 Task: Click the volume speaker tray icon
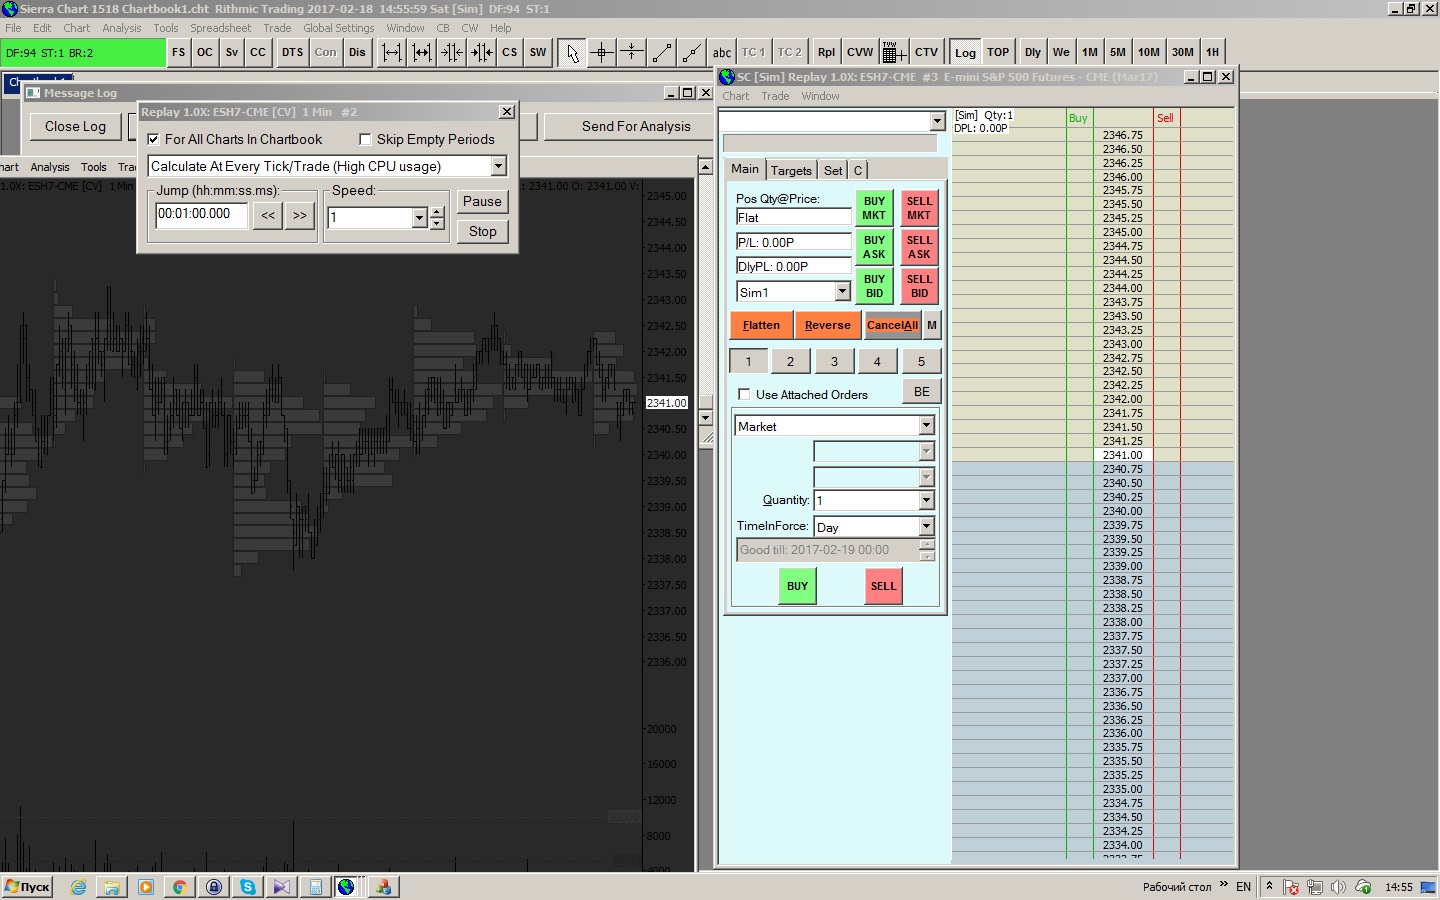tap(1338, 887)
